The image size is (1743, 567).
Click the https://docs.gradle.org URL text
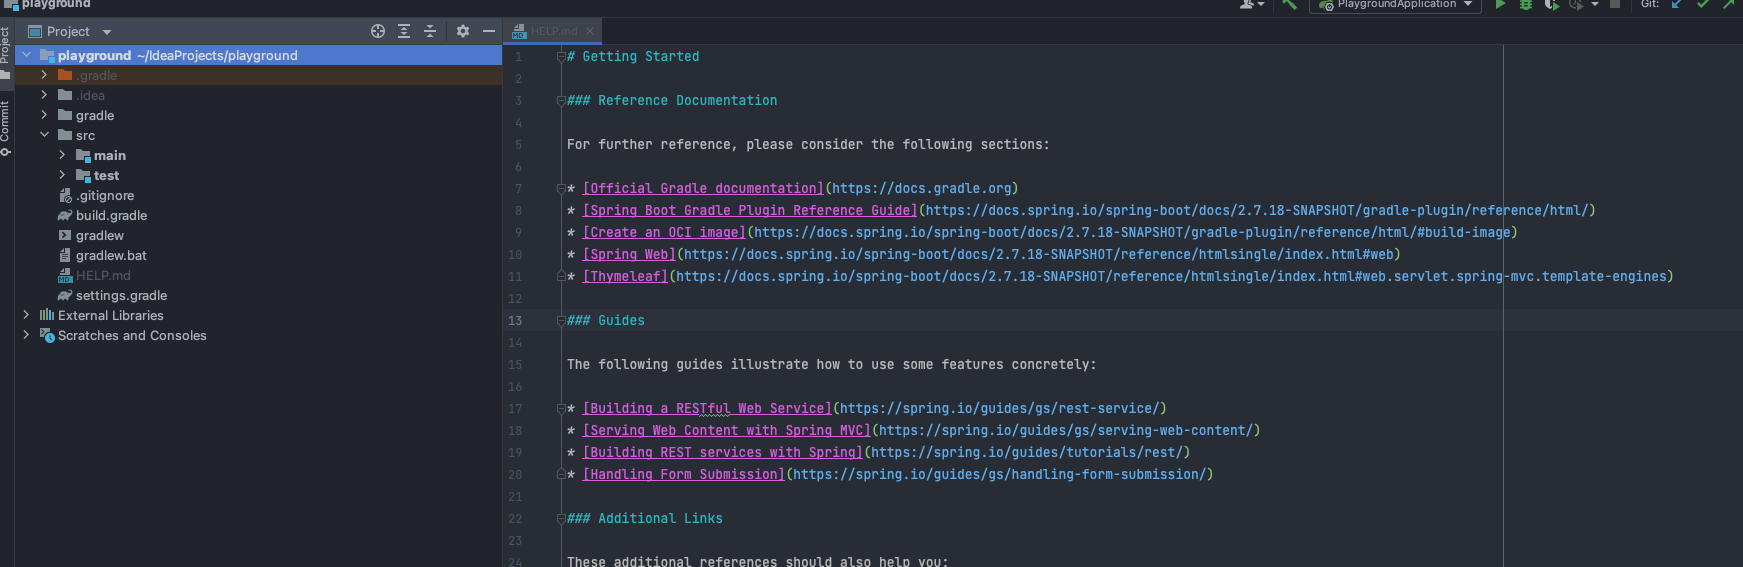[x=922, y=188]
